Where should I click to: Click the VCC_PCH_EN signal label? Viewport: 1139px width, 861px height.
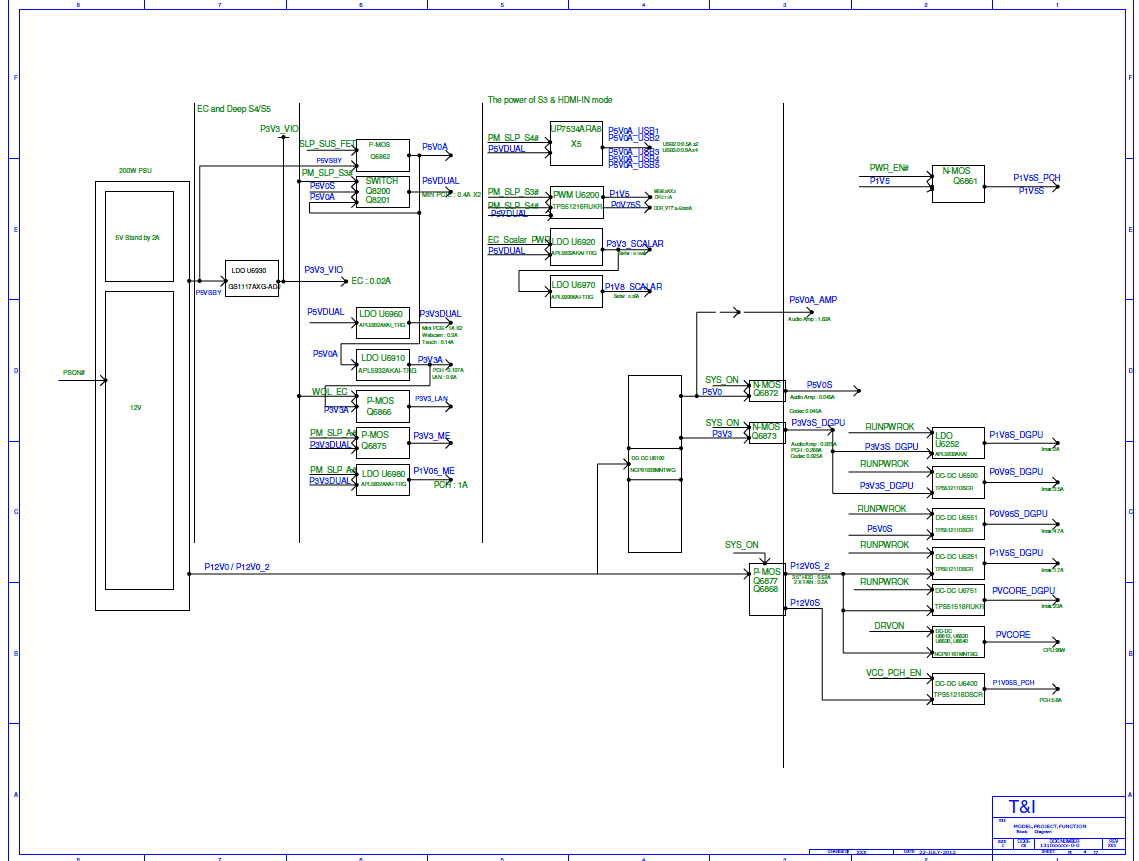pos(893,673)
